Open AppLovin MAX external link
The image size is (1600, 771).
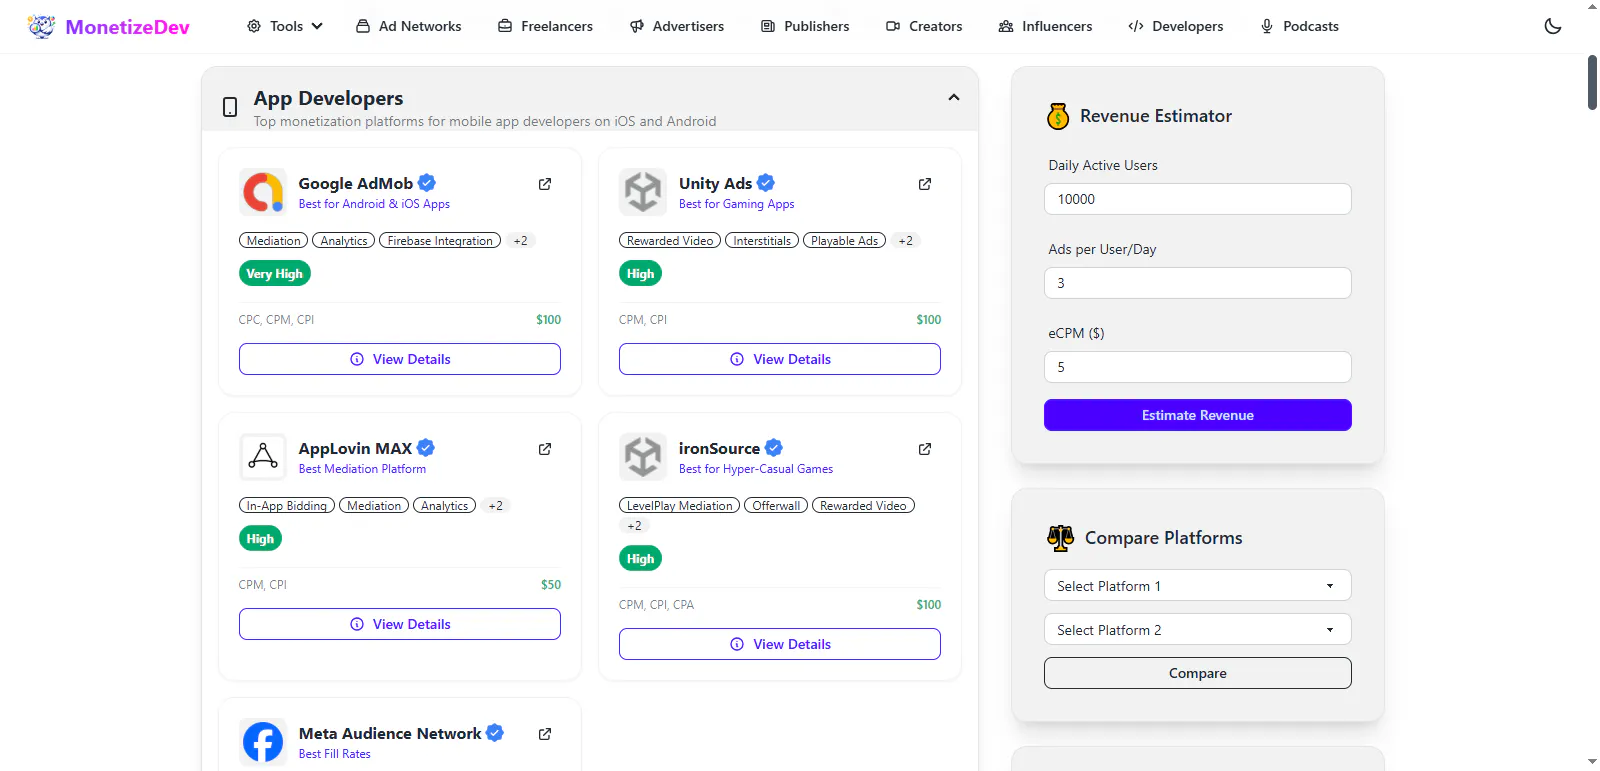pyautogui.click(x=545, y=449)
